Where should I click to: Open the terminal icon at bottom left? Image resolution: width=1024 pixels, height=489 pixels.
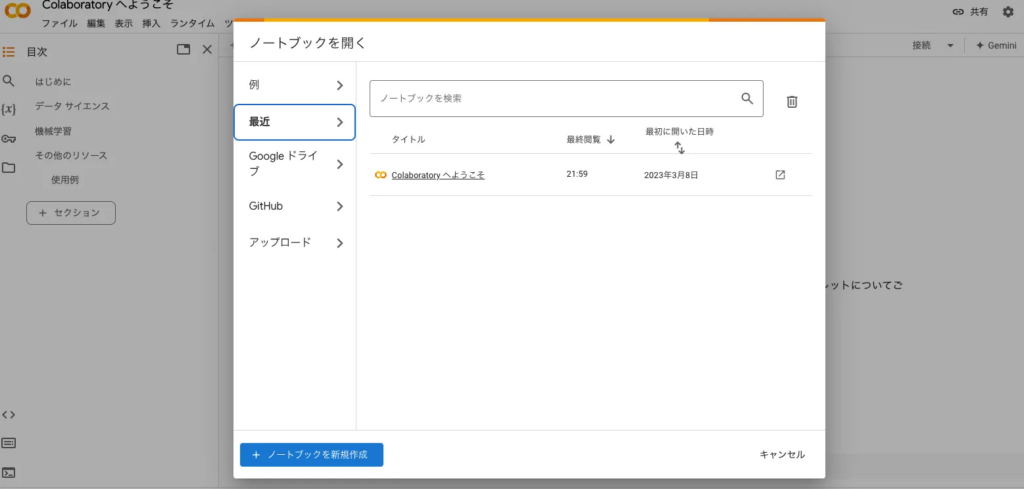[9, 472]
